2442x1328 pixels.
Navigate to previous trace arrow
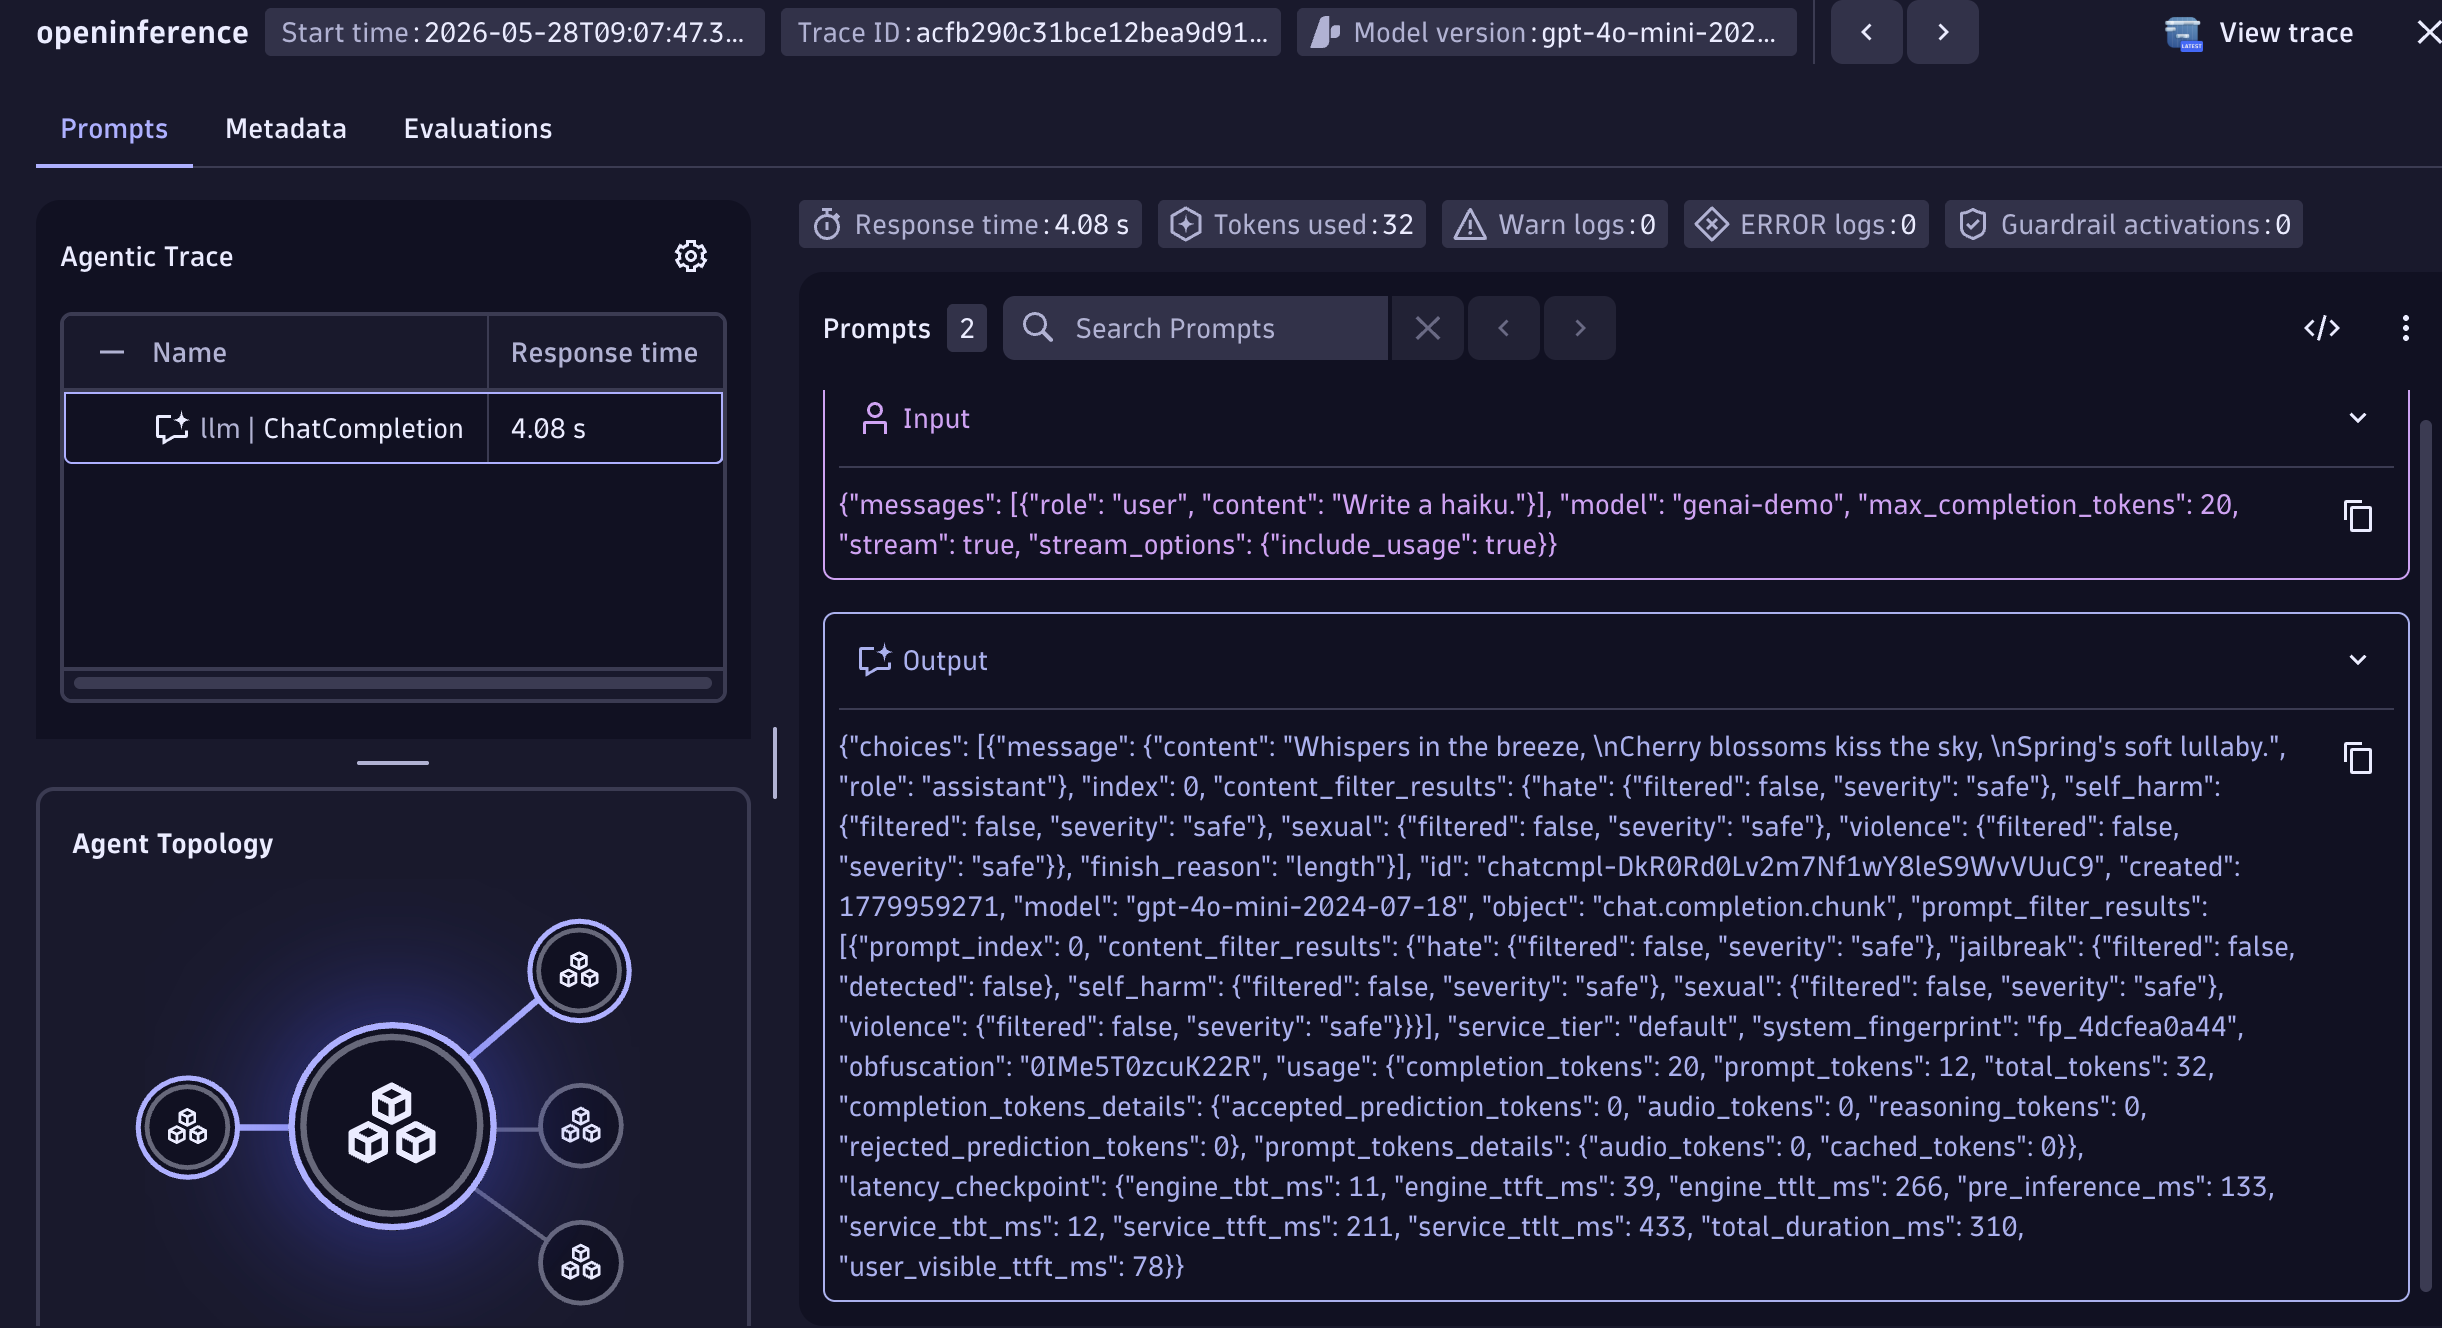(1866, 32)
